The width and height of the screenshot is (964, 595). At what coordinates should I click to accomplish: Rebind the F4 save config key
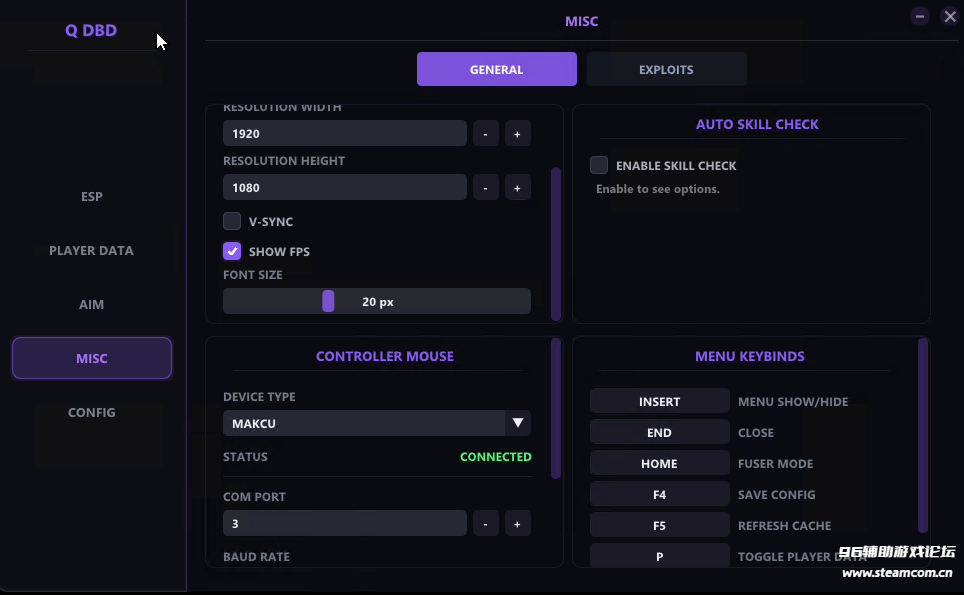coord(660,494)
